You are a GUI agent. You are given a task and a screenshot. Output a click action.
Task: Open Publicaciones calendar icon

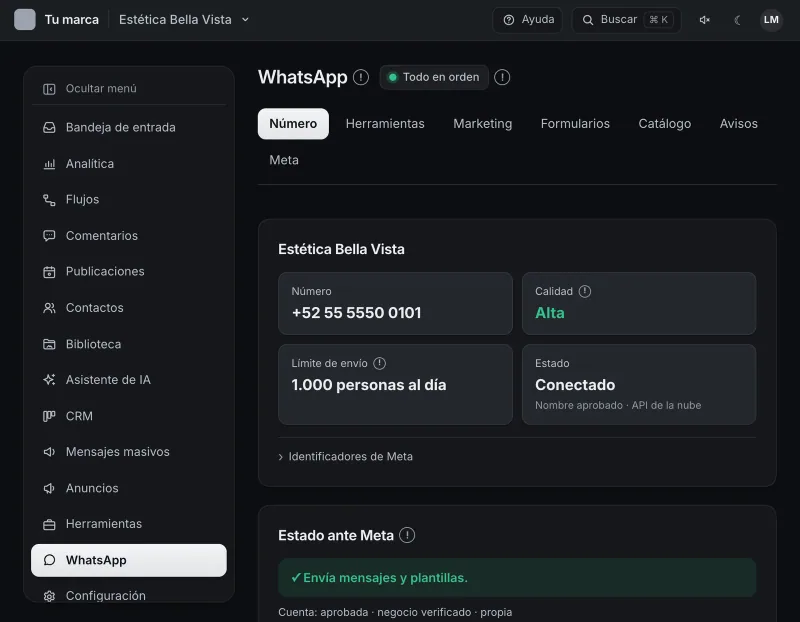[49, 272]
